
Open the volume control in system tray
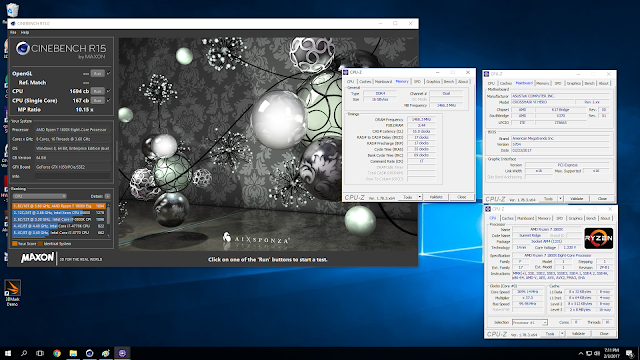point(597,353)
